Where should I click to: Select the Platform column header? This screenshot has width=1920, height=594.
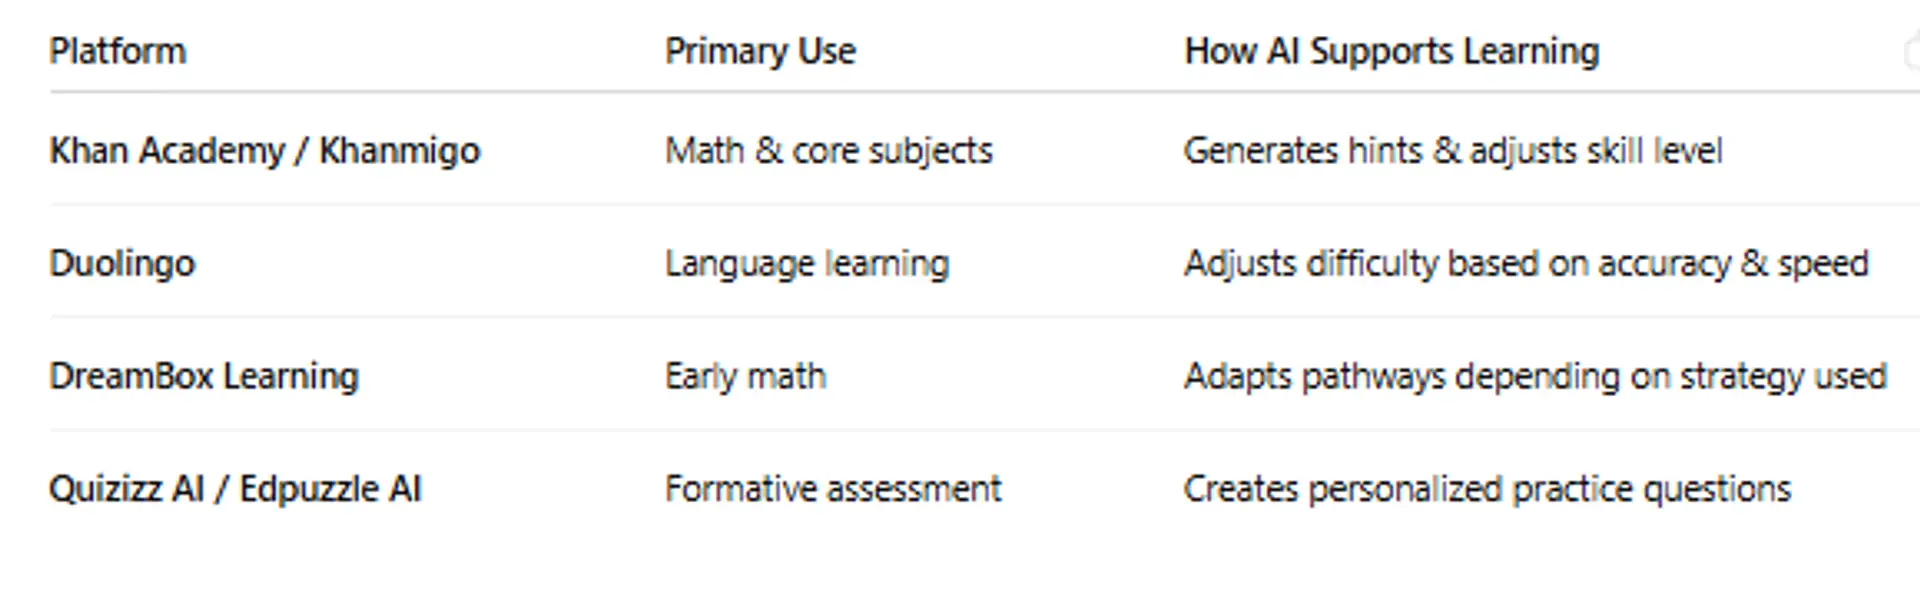tap(118, 51)
